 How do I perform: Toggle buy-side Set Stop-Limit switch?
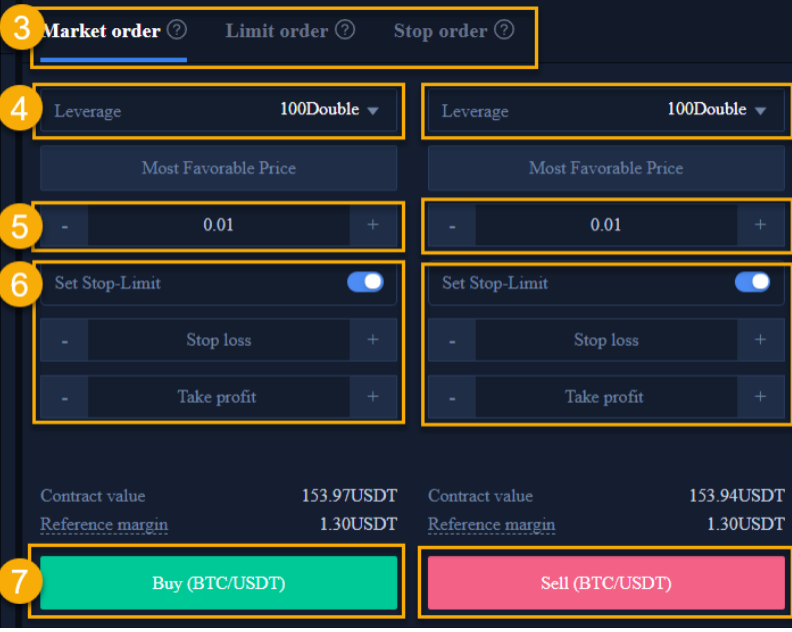[x=365, y=282]
